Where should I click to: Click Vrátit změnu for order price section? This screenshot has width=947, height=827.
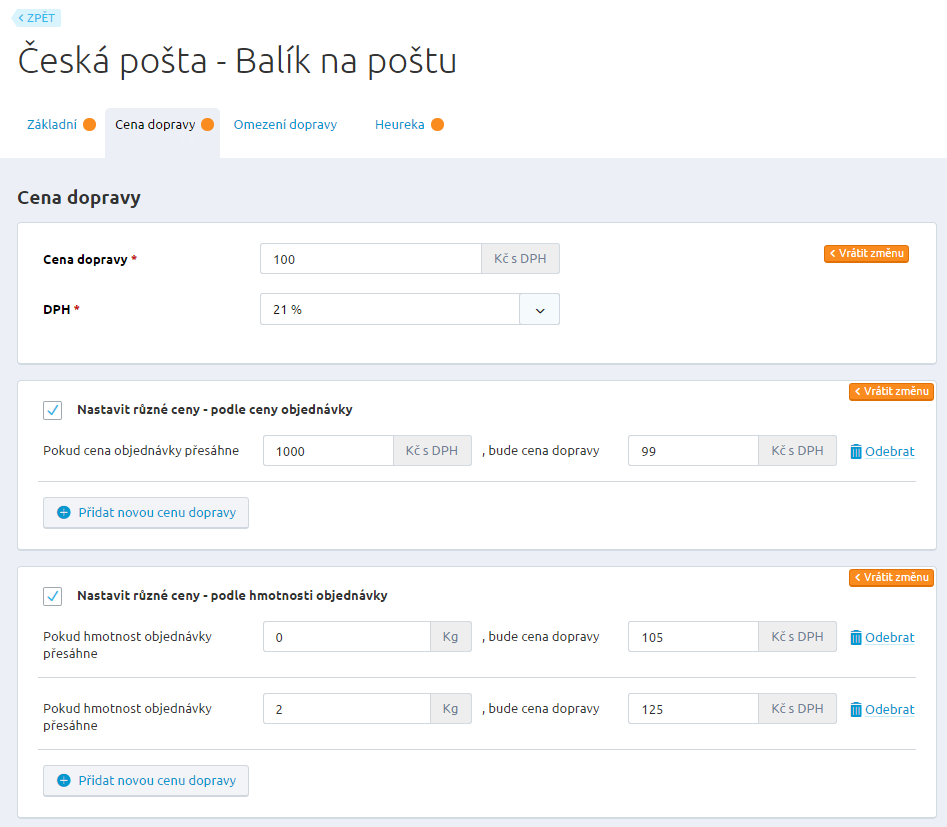point(891,391)
